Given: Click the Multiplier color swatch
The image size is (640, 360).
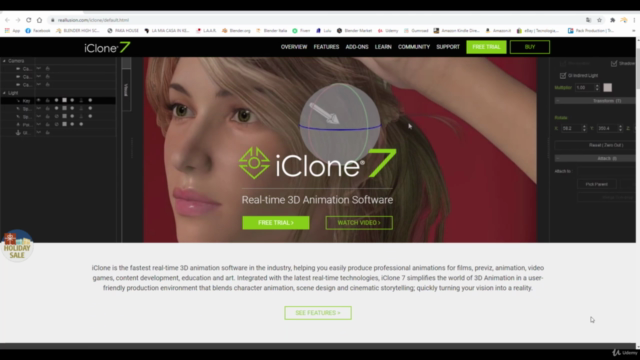Looking at the screenshot, I should (607, 87).
